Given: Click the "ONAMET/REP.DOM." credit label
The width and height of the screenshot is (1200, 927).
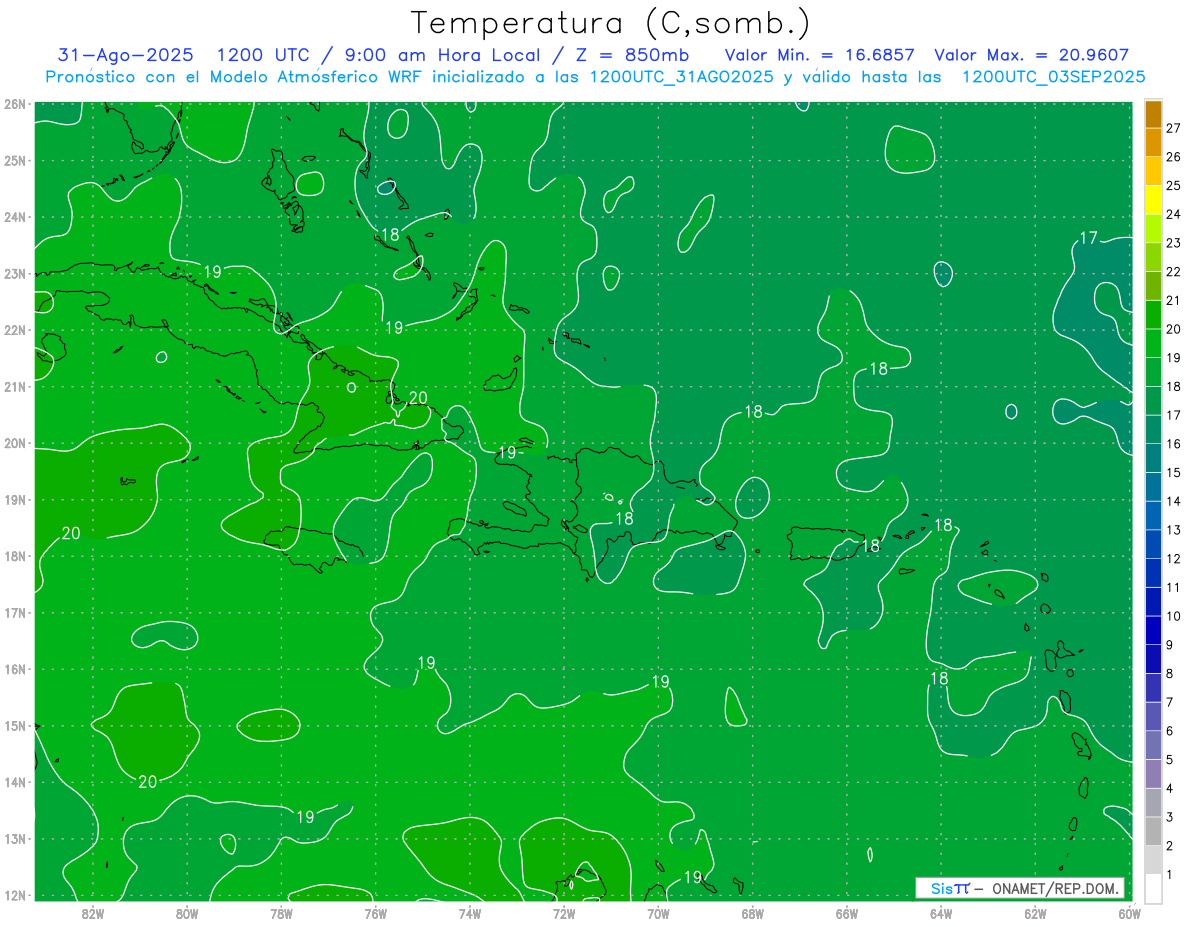Looking at the screenshot, I should click(x=1057, y=888).
